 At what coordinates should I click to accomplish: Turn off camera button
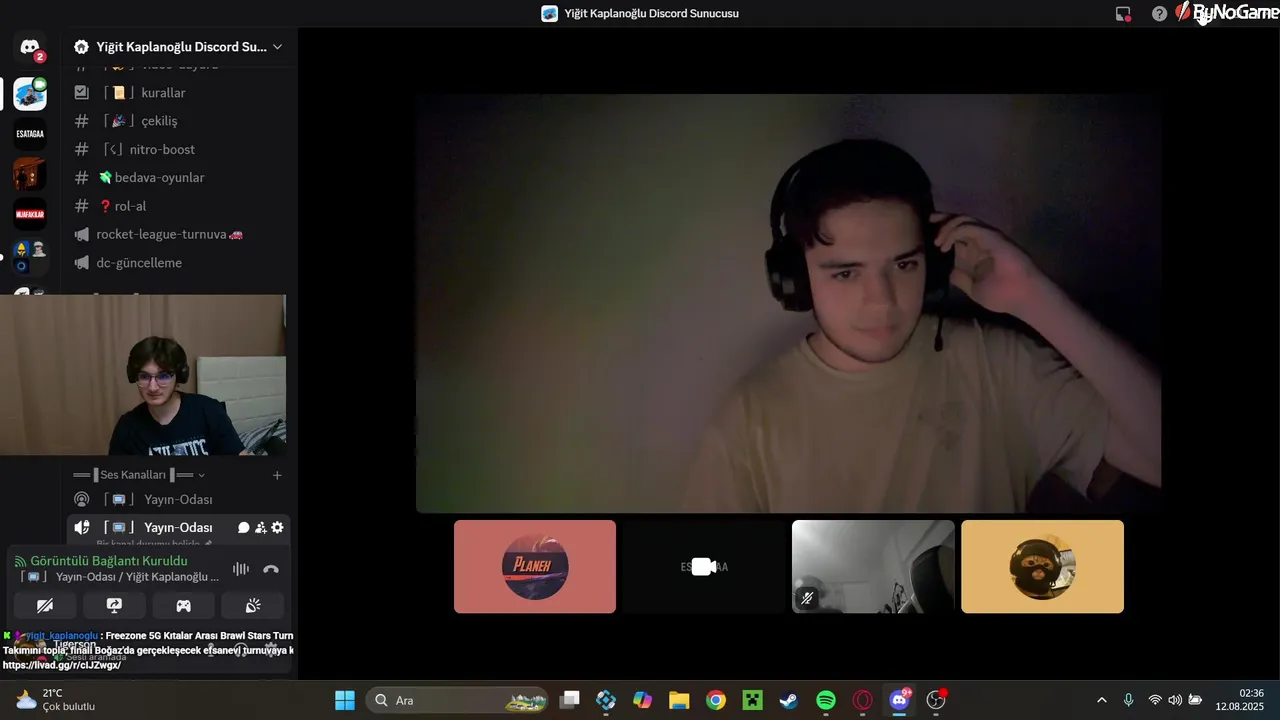tap(45, 605)
